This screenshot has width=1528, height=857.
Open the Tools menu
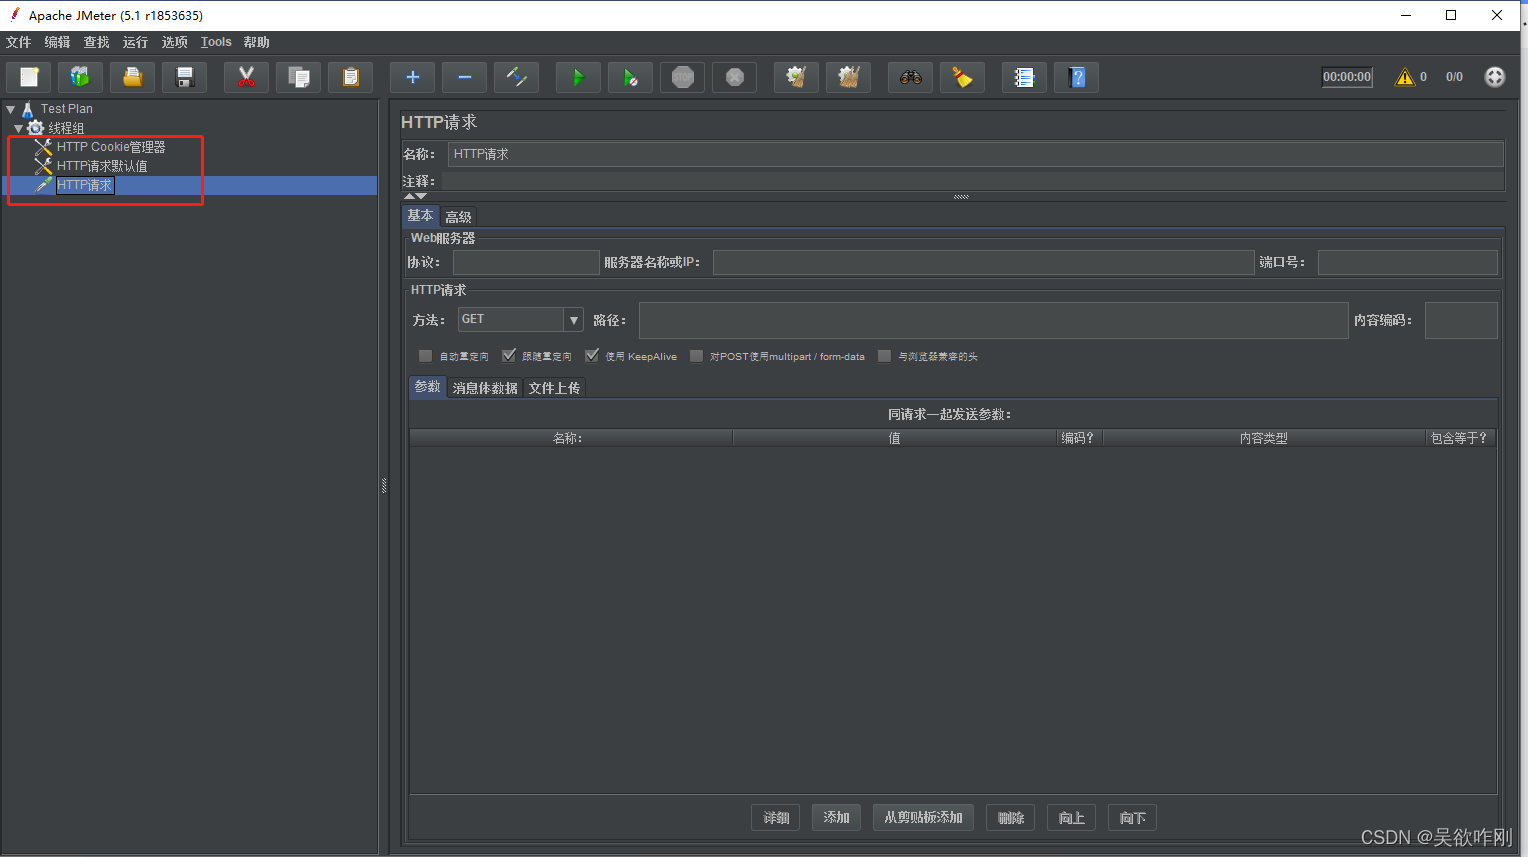pos(216,42)
